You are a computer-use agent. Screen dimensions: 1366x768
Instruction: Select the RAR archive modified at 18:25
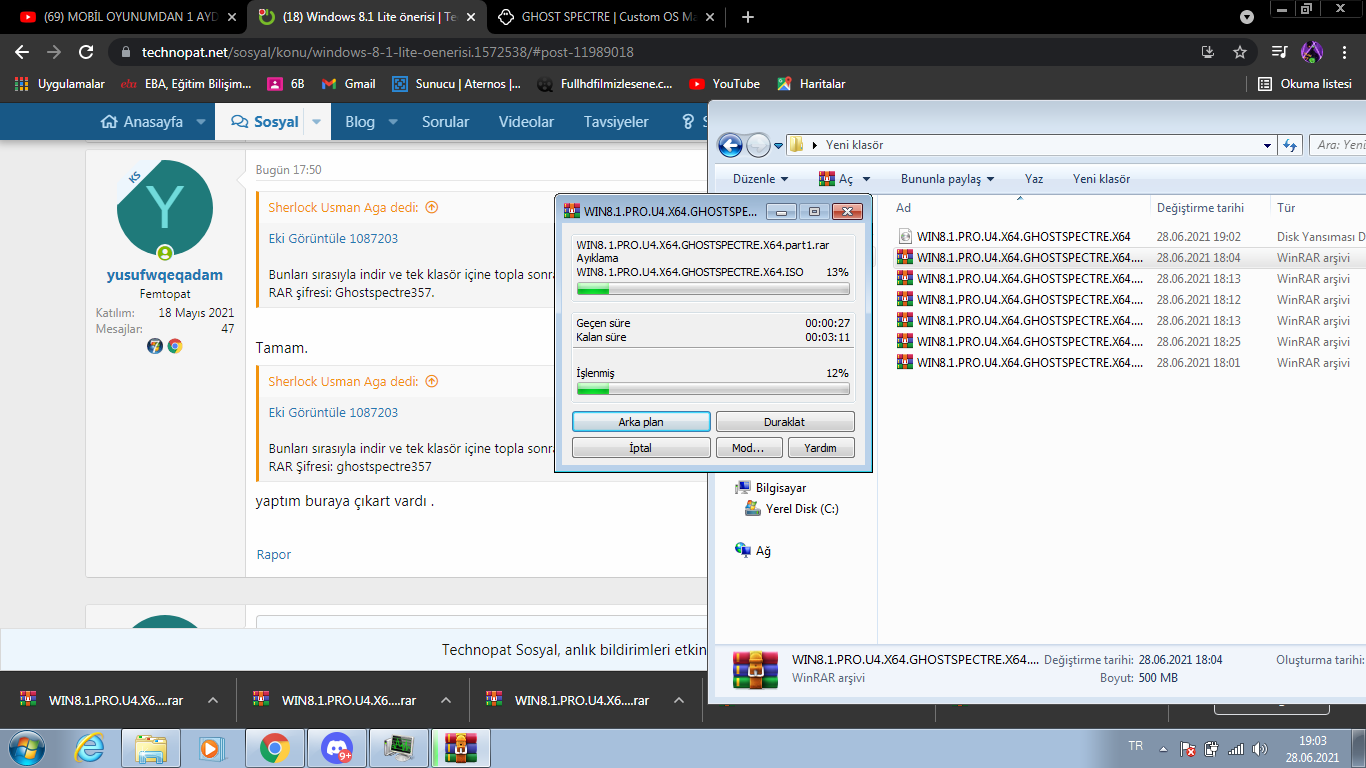pyautogui.click(x=1130, y=342)
